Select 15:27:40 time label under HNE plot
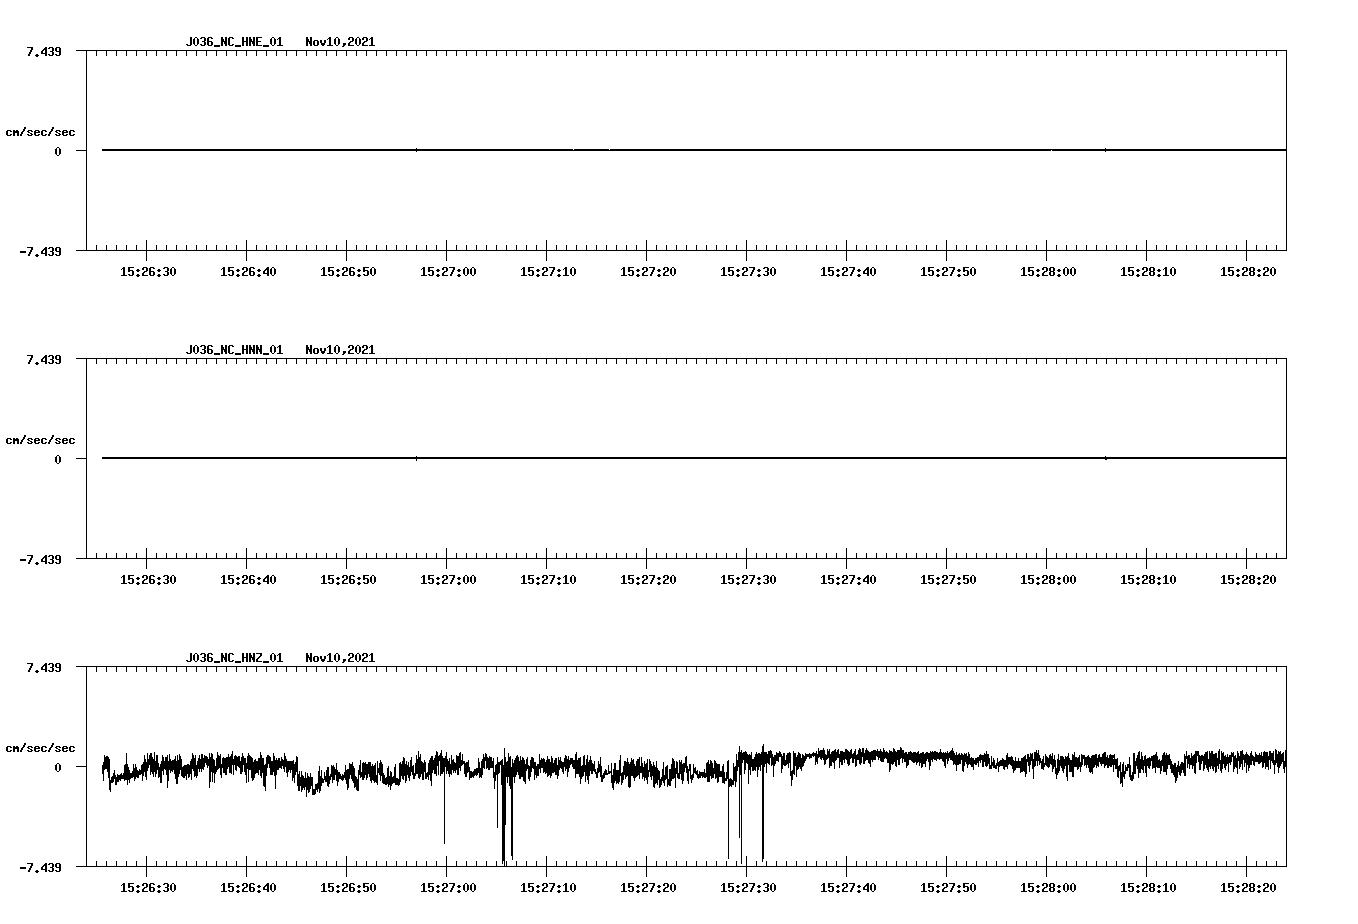Viewport: 1358px width, 924px height. [848, 272]
